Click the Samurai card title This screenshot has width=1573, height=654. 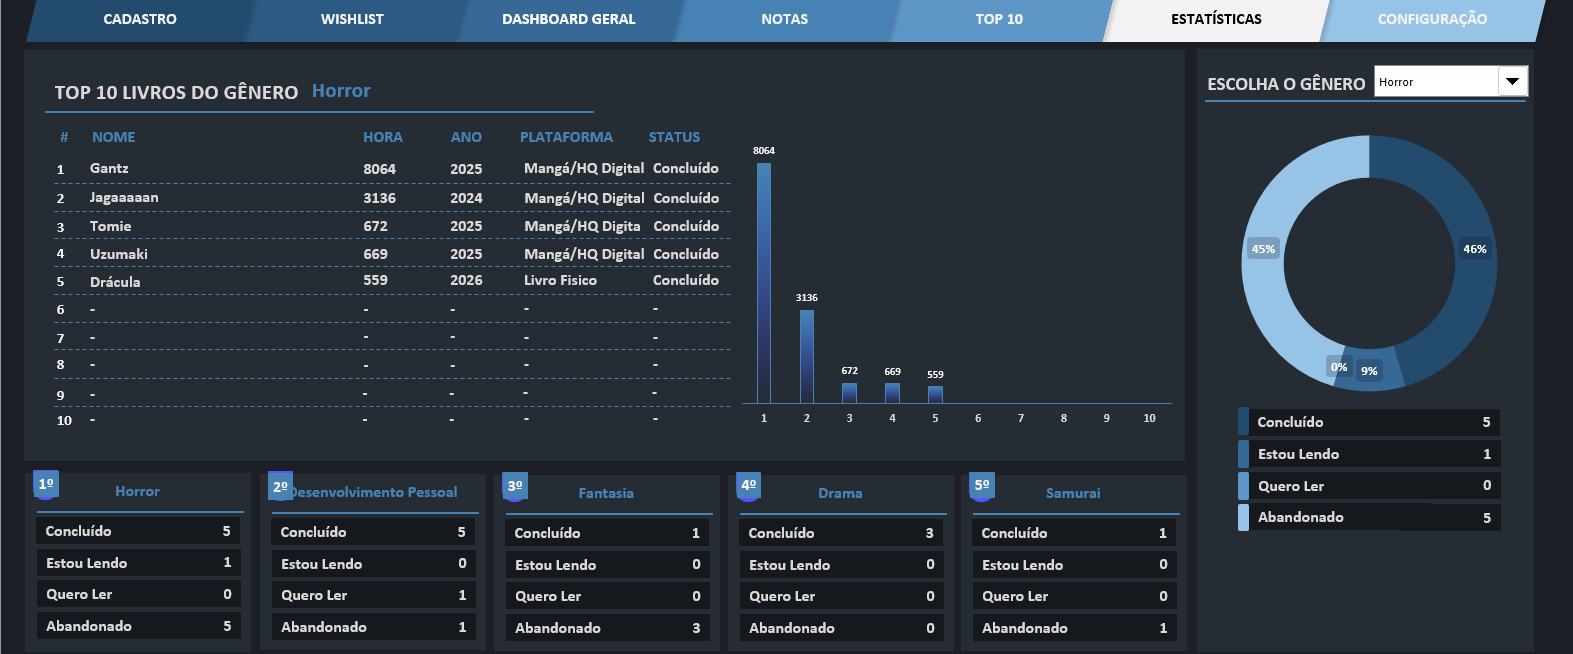click(1073, 493)
